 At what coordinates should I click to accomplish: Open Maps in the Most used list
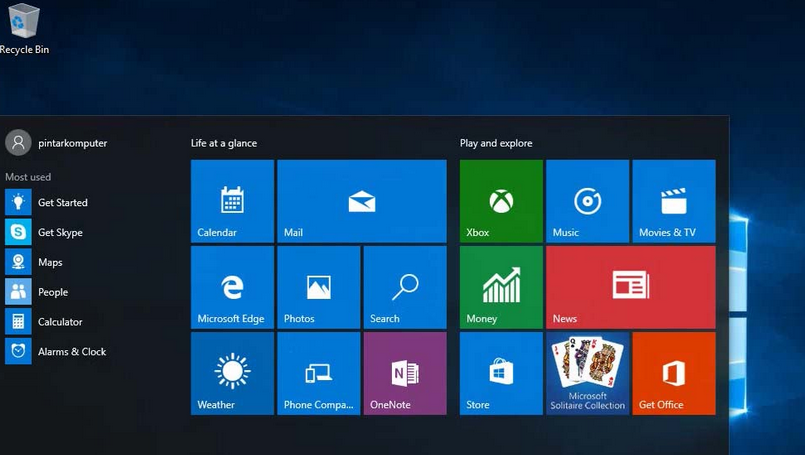(56, 262)
